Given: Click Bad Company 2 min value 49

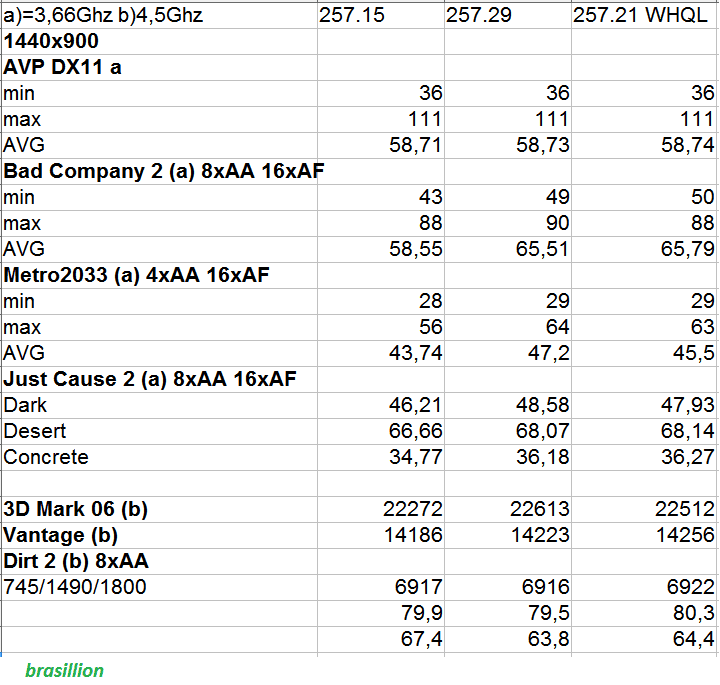Looking at the screenshot, I should [508, 197].
